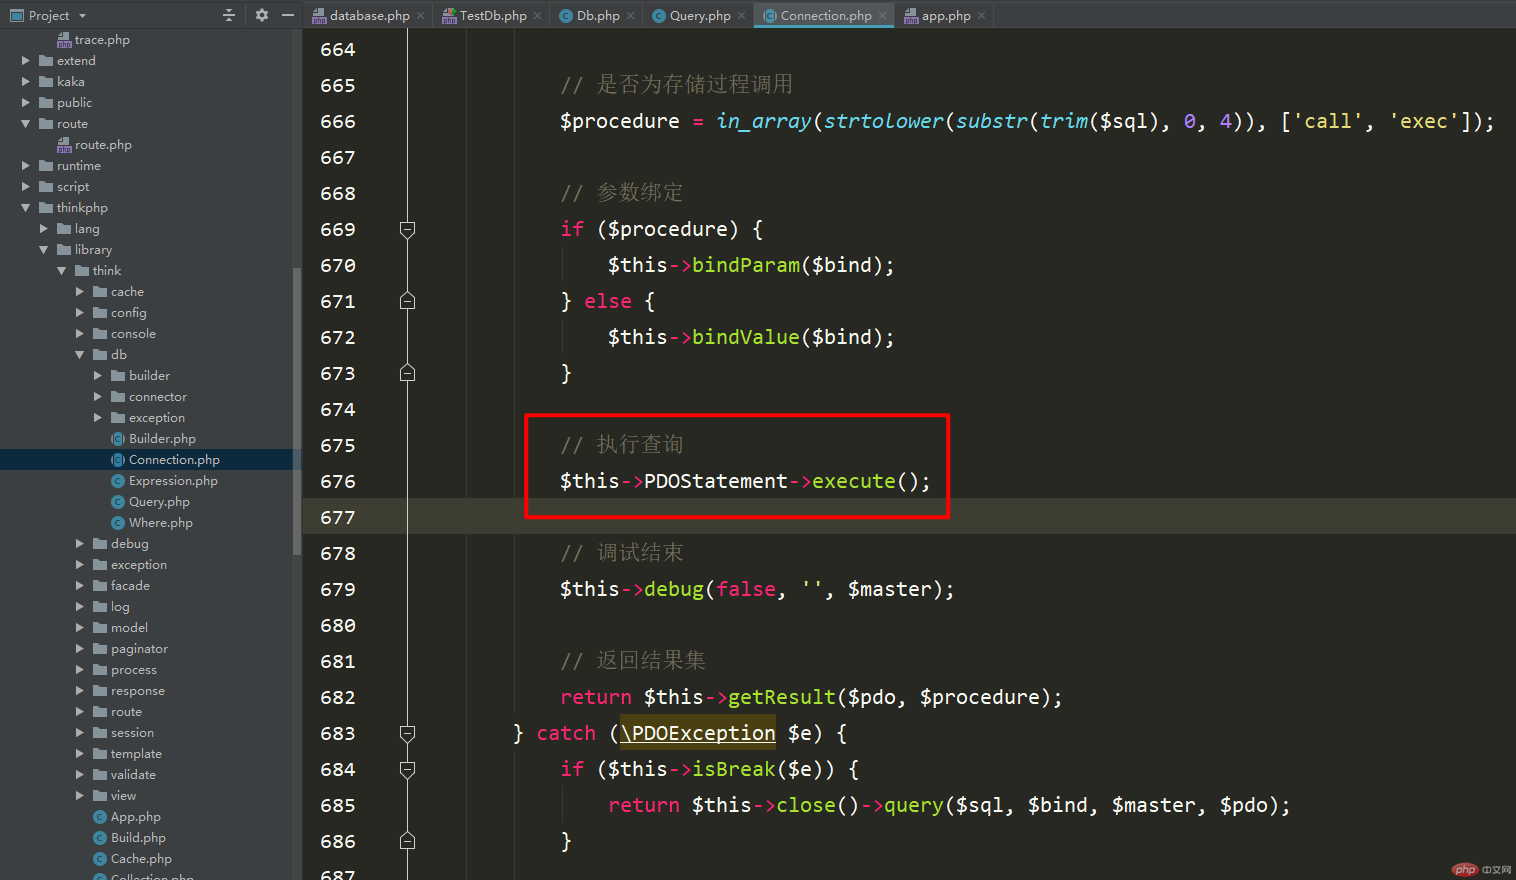Screen dimensions: 1516x880
Task: Select the paginator folder
Action: click(x=139, y=649)
